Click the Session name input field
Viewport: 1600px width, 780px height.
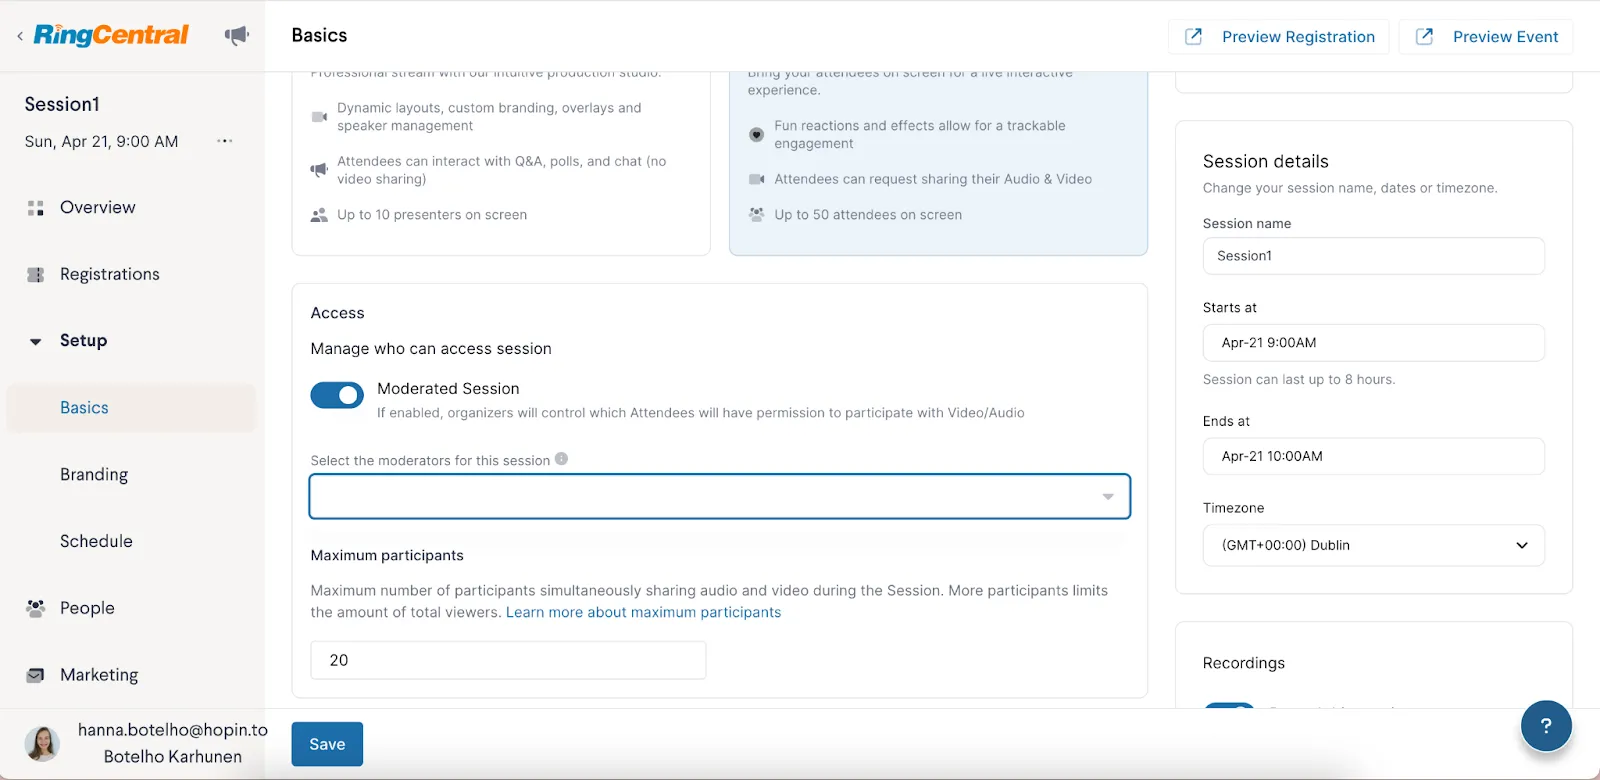pyautogui.click(x=1373, y=256)
